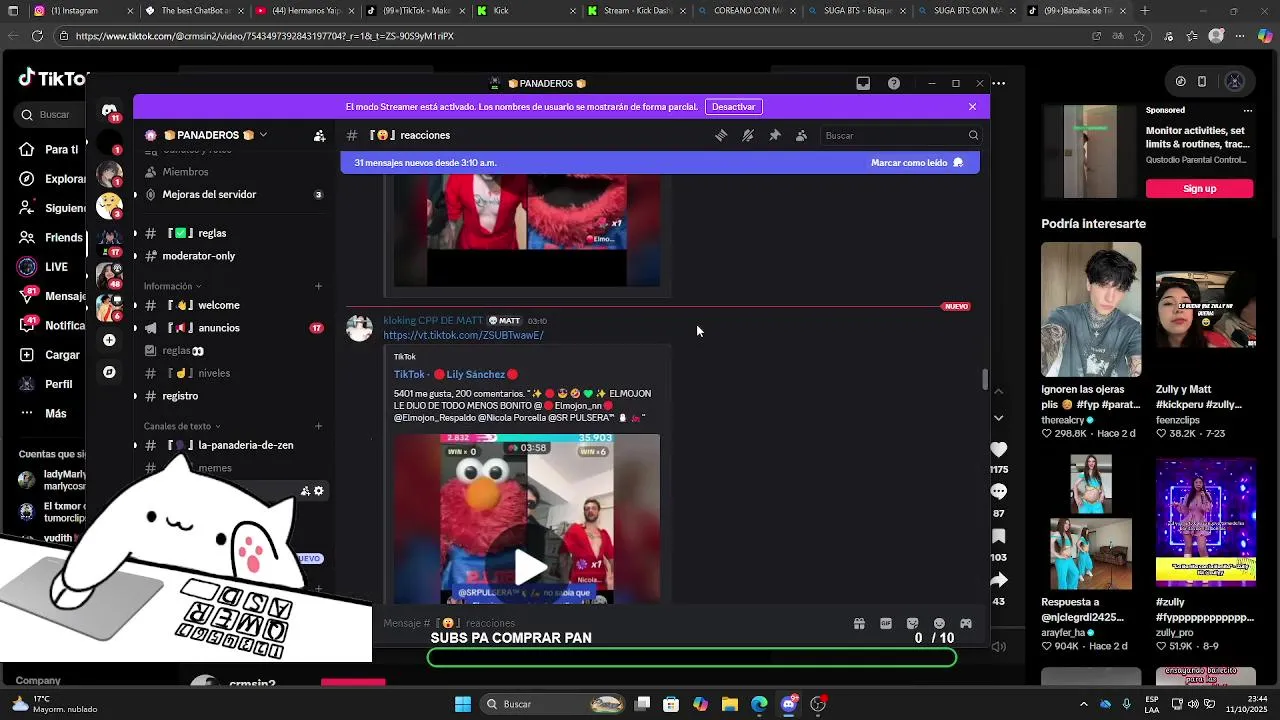The image size is (1280, 720).
Task: Open Miembros in channel list
Action: (232, 172)
